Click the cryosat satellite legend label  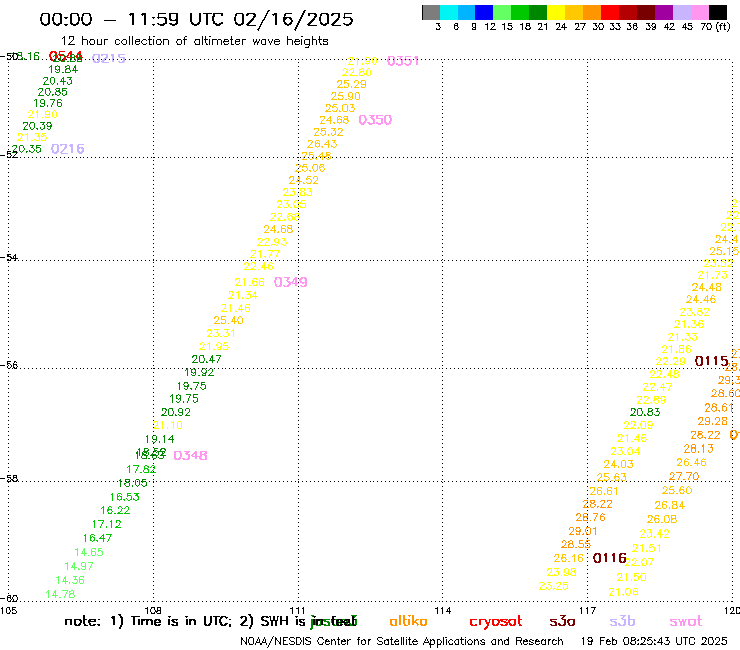(496, 622)
